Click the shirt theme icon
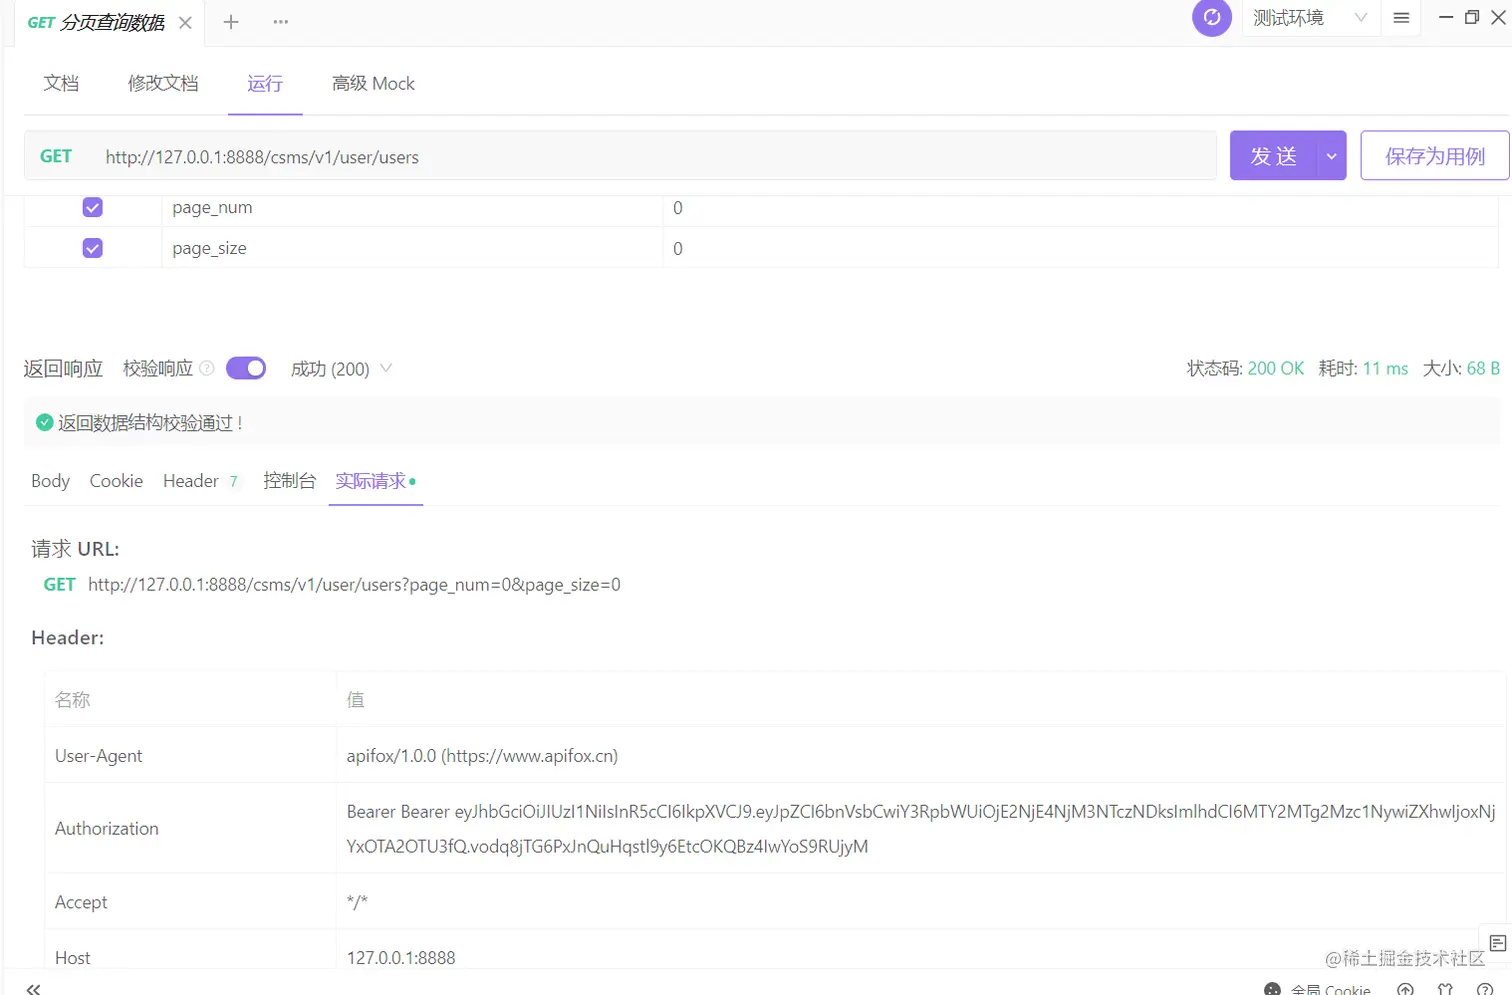1512x995 pixels. click(x=1445, y=988)
